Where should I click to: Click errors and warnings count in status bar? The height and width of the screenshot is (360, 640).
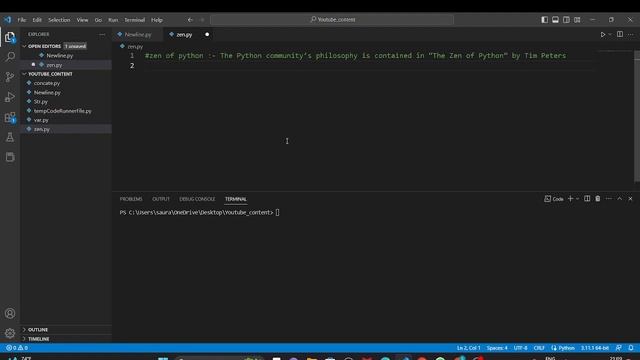pos(17,348)
